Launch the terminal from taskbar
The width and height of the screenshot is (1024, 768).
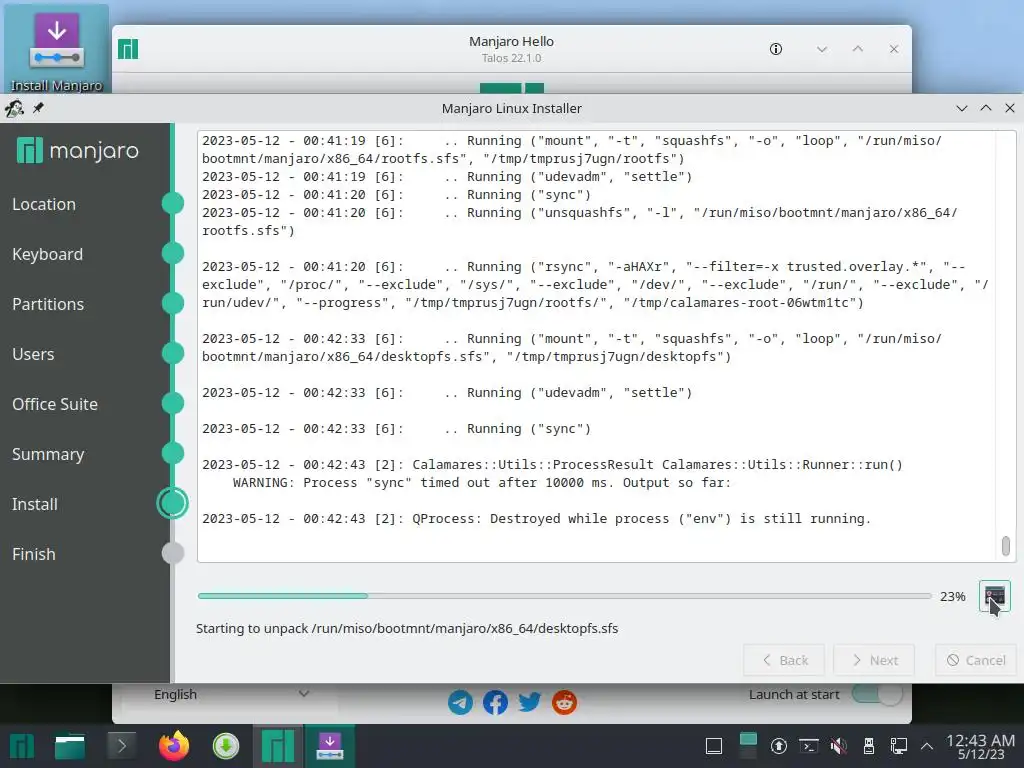pos(121,746)
